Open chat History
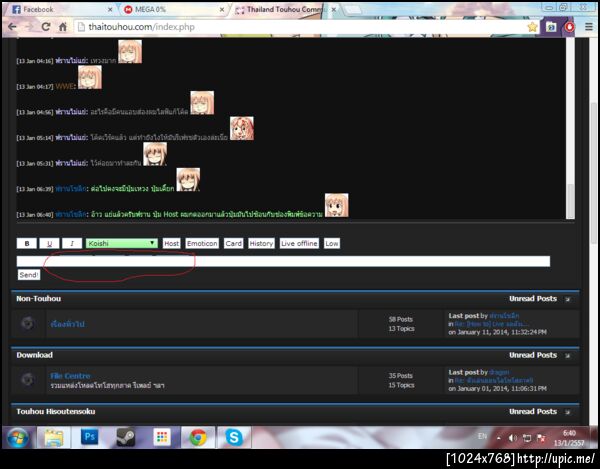Screen dimensions: 600x469 (x=261, y=243)
